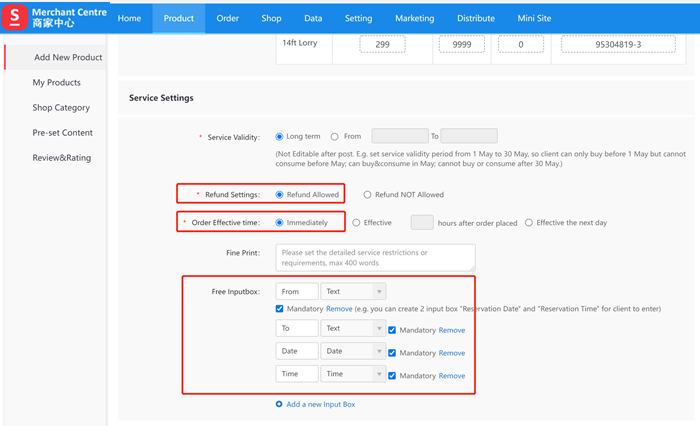Click the field showing 0 in Lorry row
Image resolution: width=700 pixels, height=426 pixels.
point(521,44)
